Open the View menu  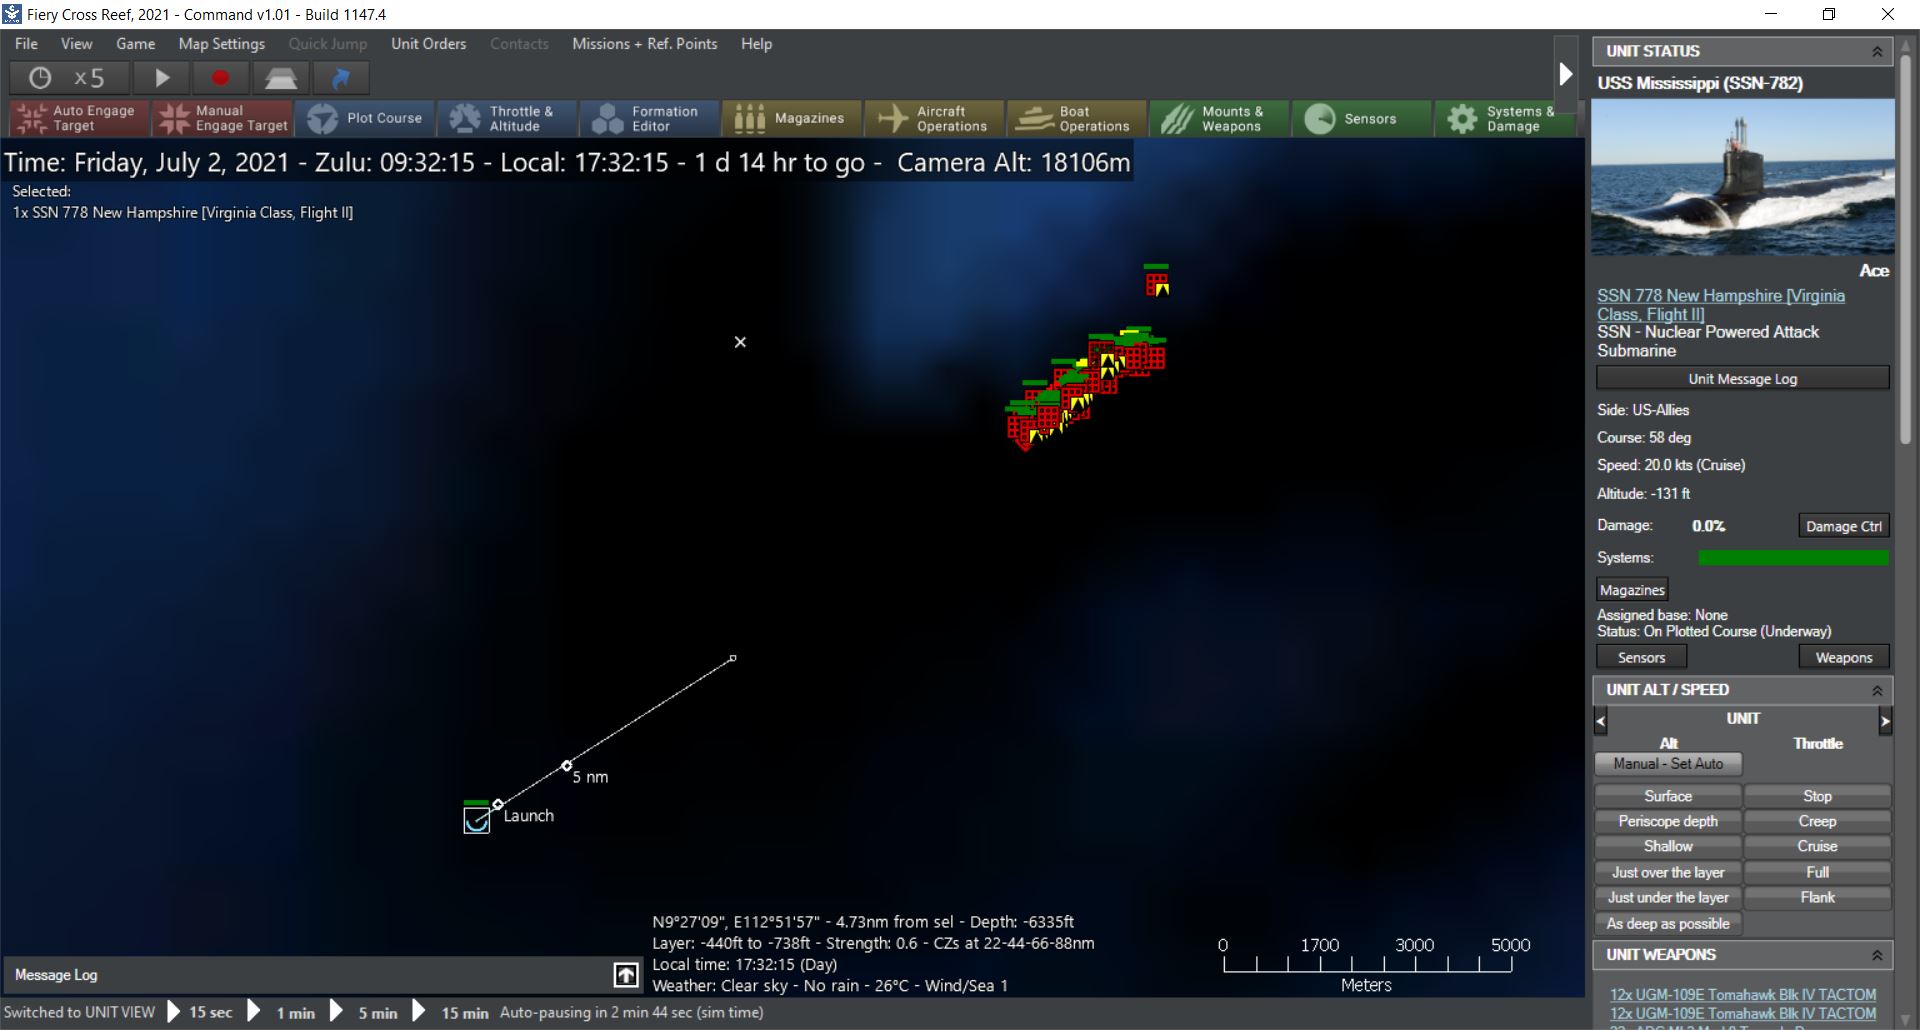point(76,44)
